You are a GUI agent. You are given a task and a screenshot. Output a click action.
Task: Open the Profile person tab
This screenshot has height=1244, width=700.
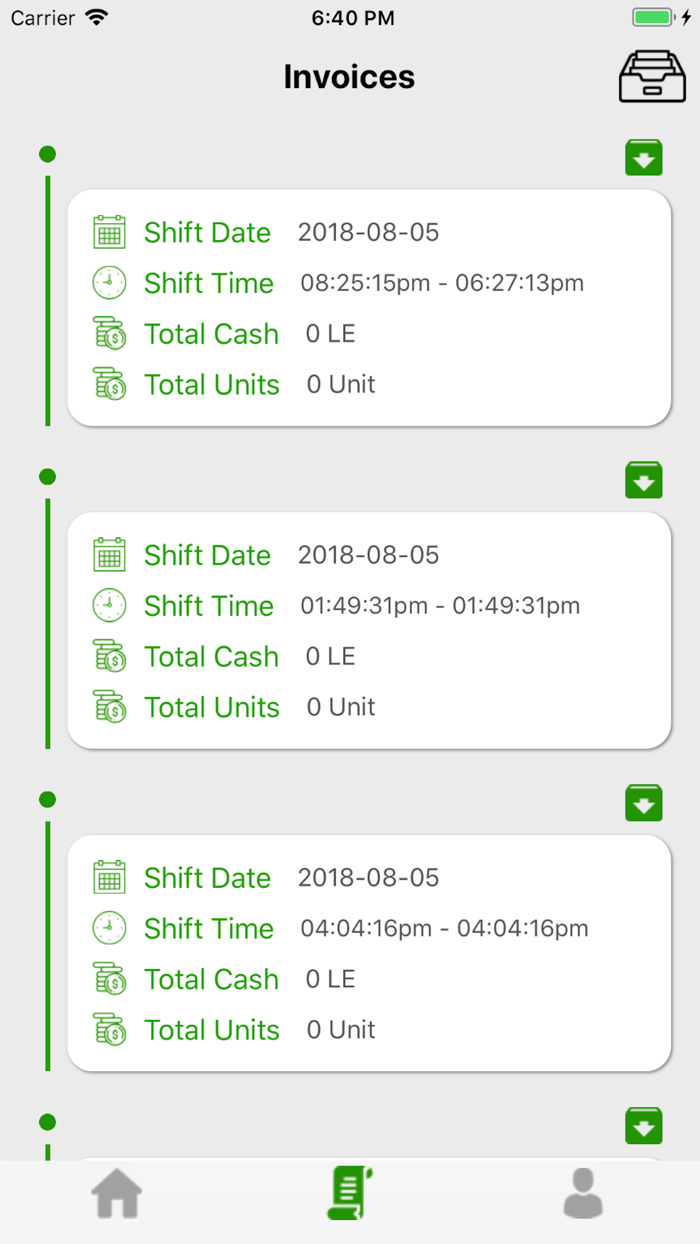click(583, 1193)
